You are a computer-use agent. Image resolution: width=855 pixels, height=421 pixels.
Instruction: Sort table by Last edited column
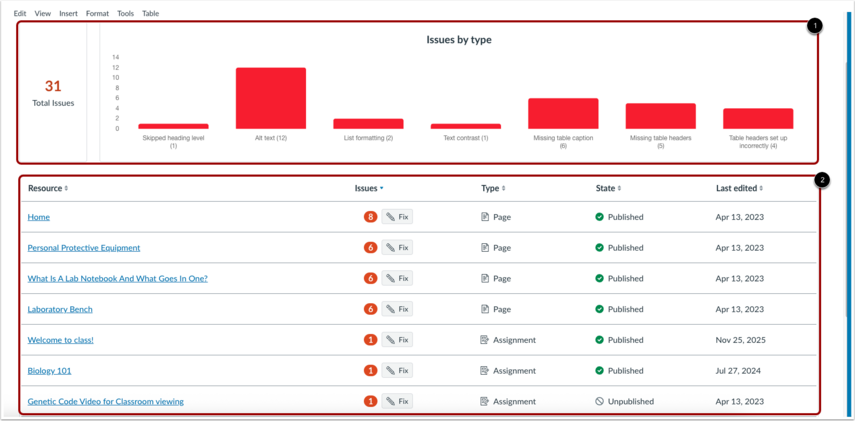point(739,188)
